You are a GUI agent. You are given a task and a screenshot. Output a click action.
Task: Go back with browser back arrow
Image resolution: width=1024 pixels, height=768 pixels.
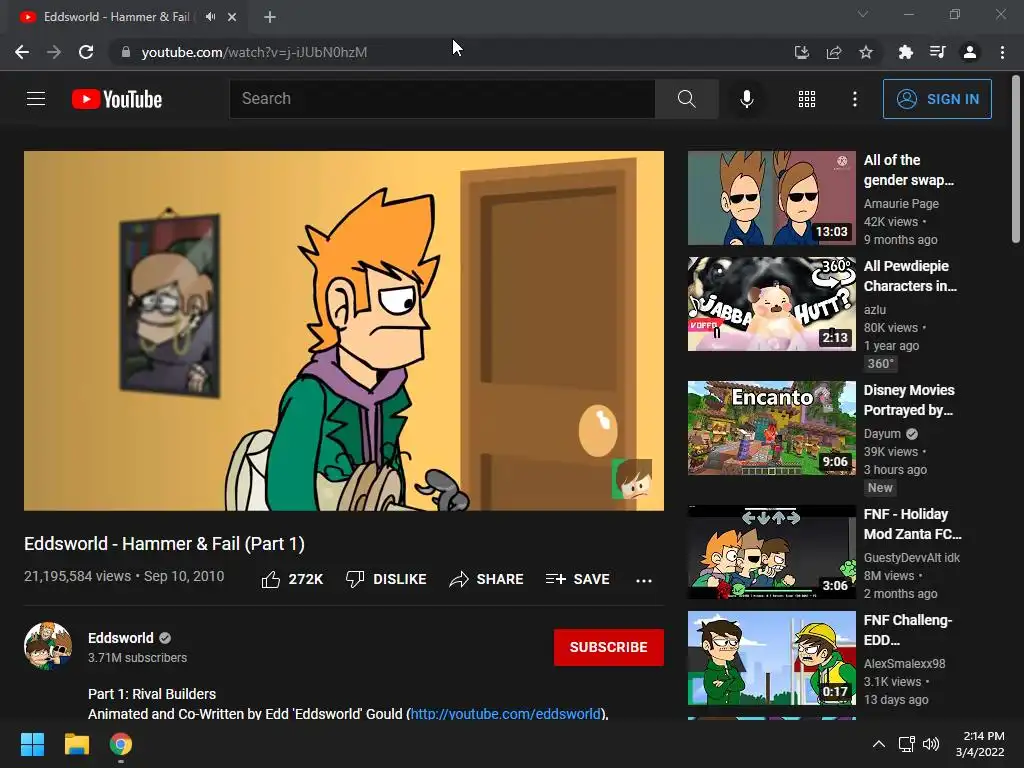[x=22, y=52]
